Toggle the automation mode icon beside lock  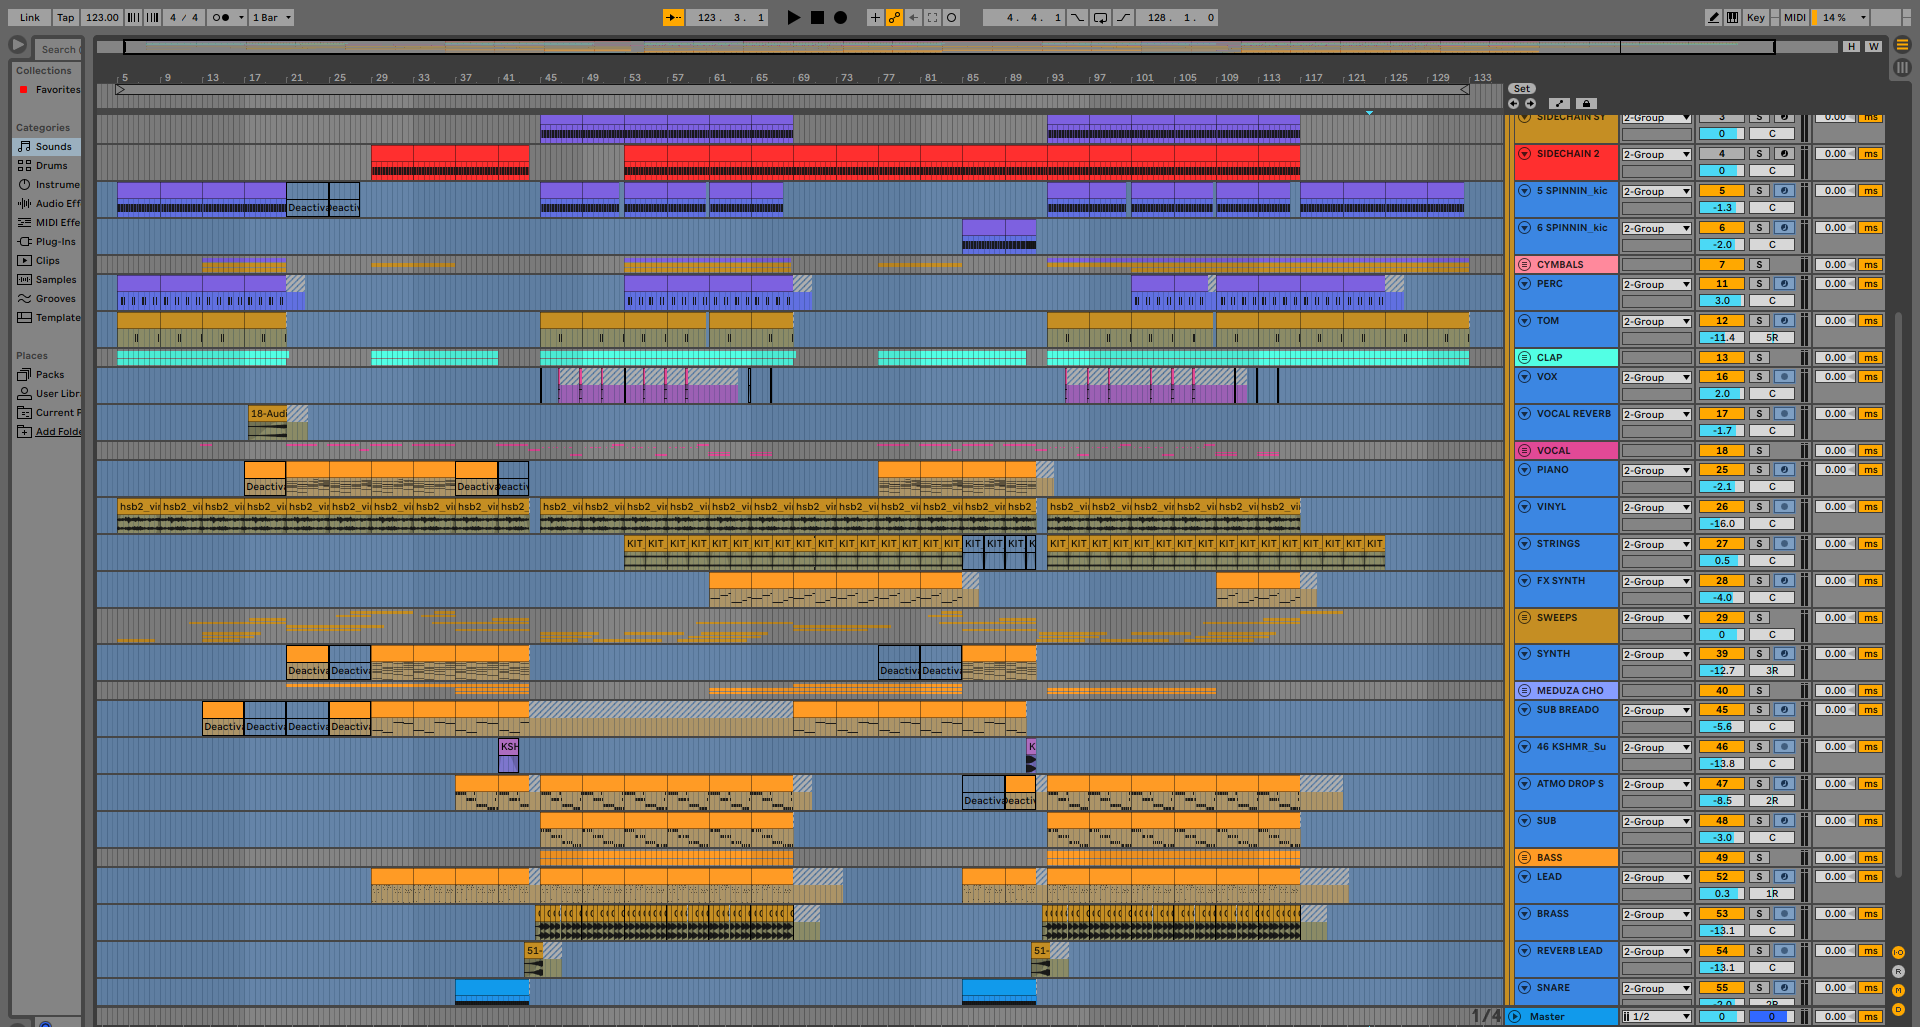point(1559,103)
